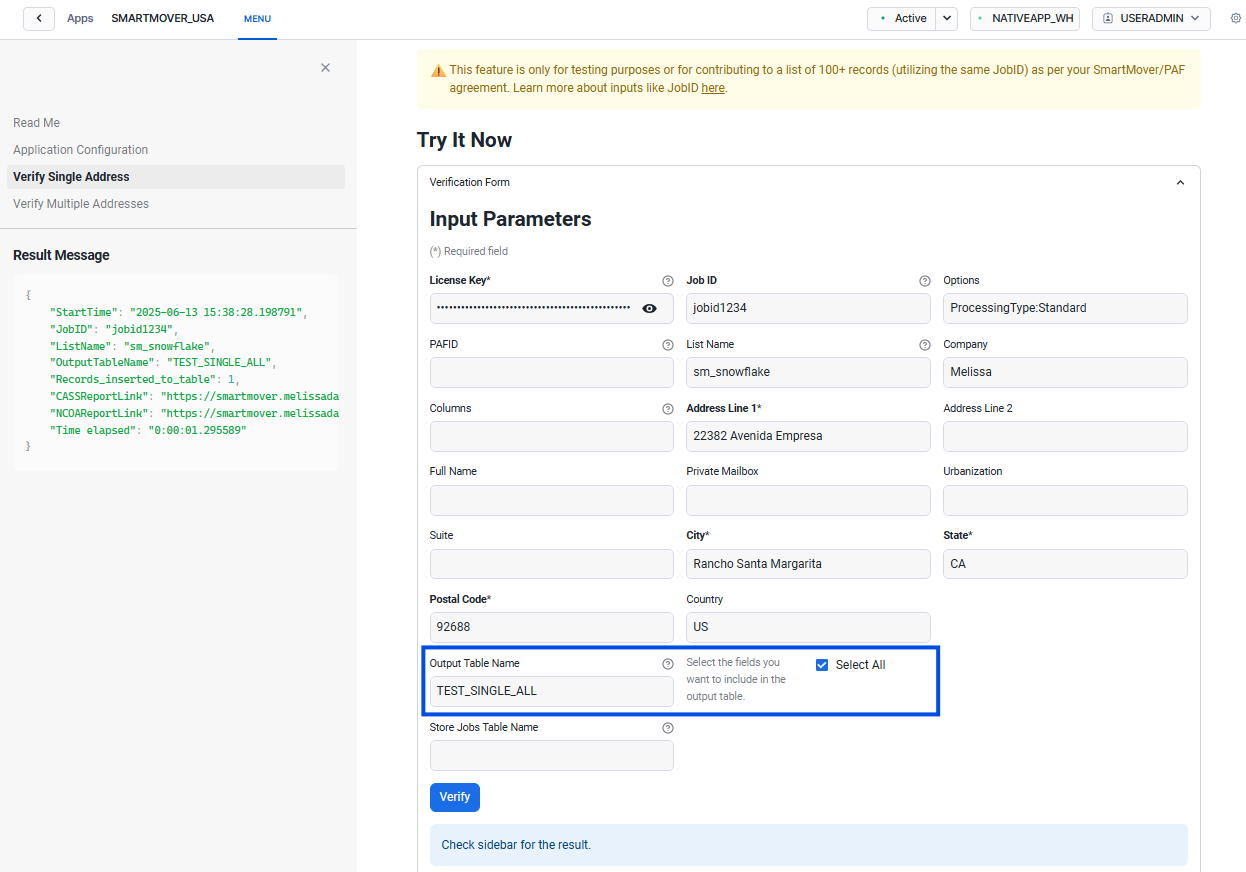1246x872 pixels.
Task: Click the Urbanization input field
Action: 1065,500
